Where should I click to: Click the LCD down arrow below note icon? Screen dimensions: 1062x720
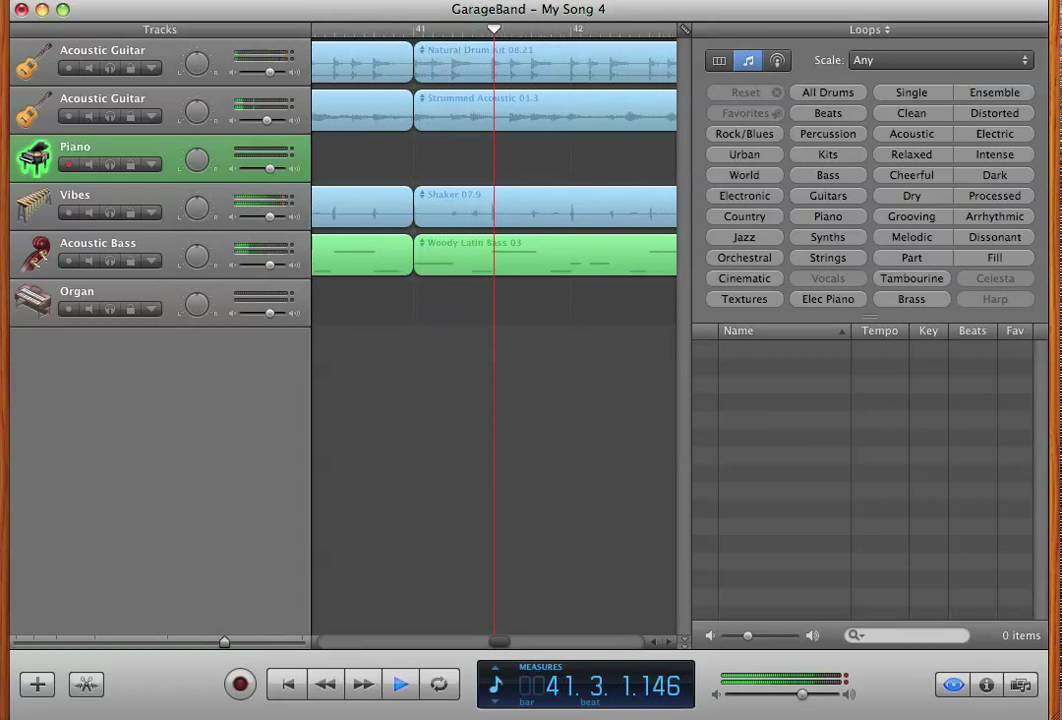click(x=495, y=702)
